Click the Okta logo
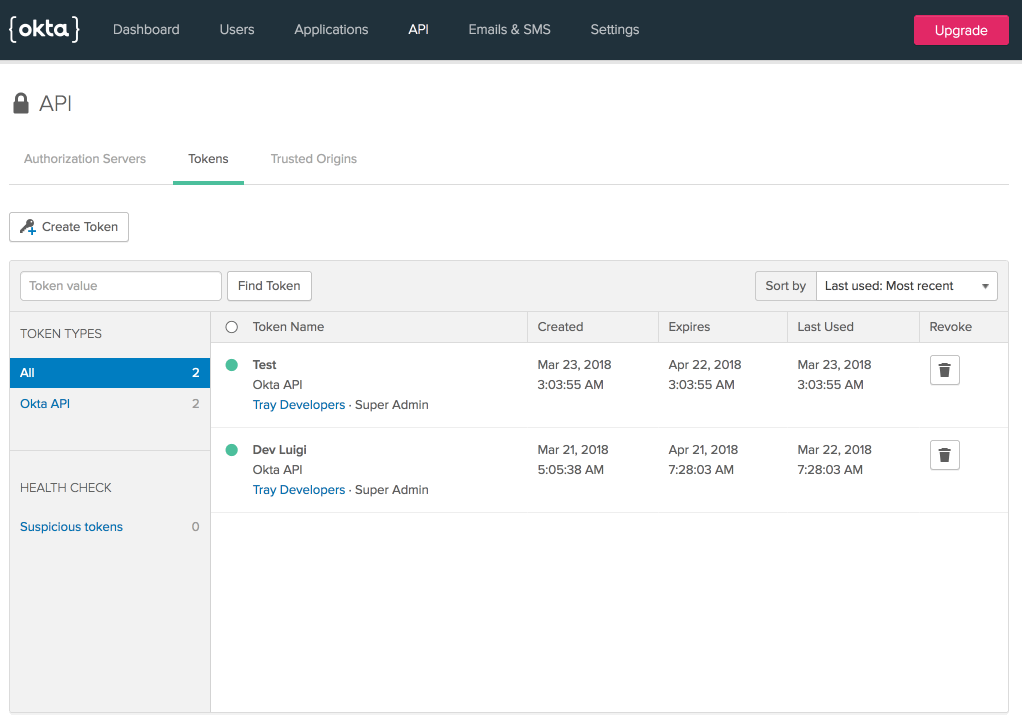Image resolution: width=1022 pixels, height=727 pixels. click(44, 29)
